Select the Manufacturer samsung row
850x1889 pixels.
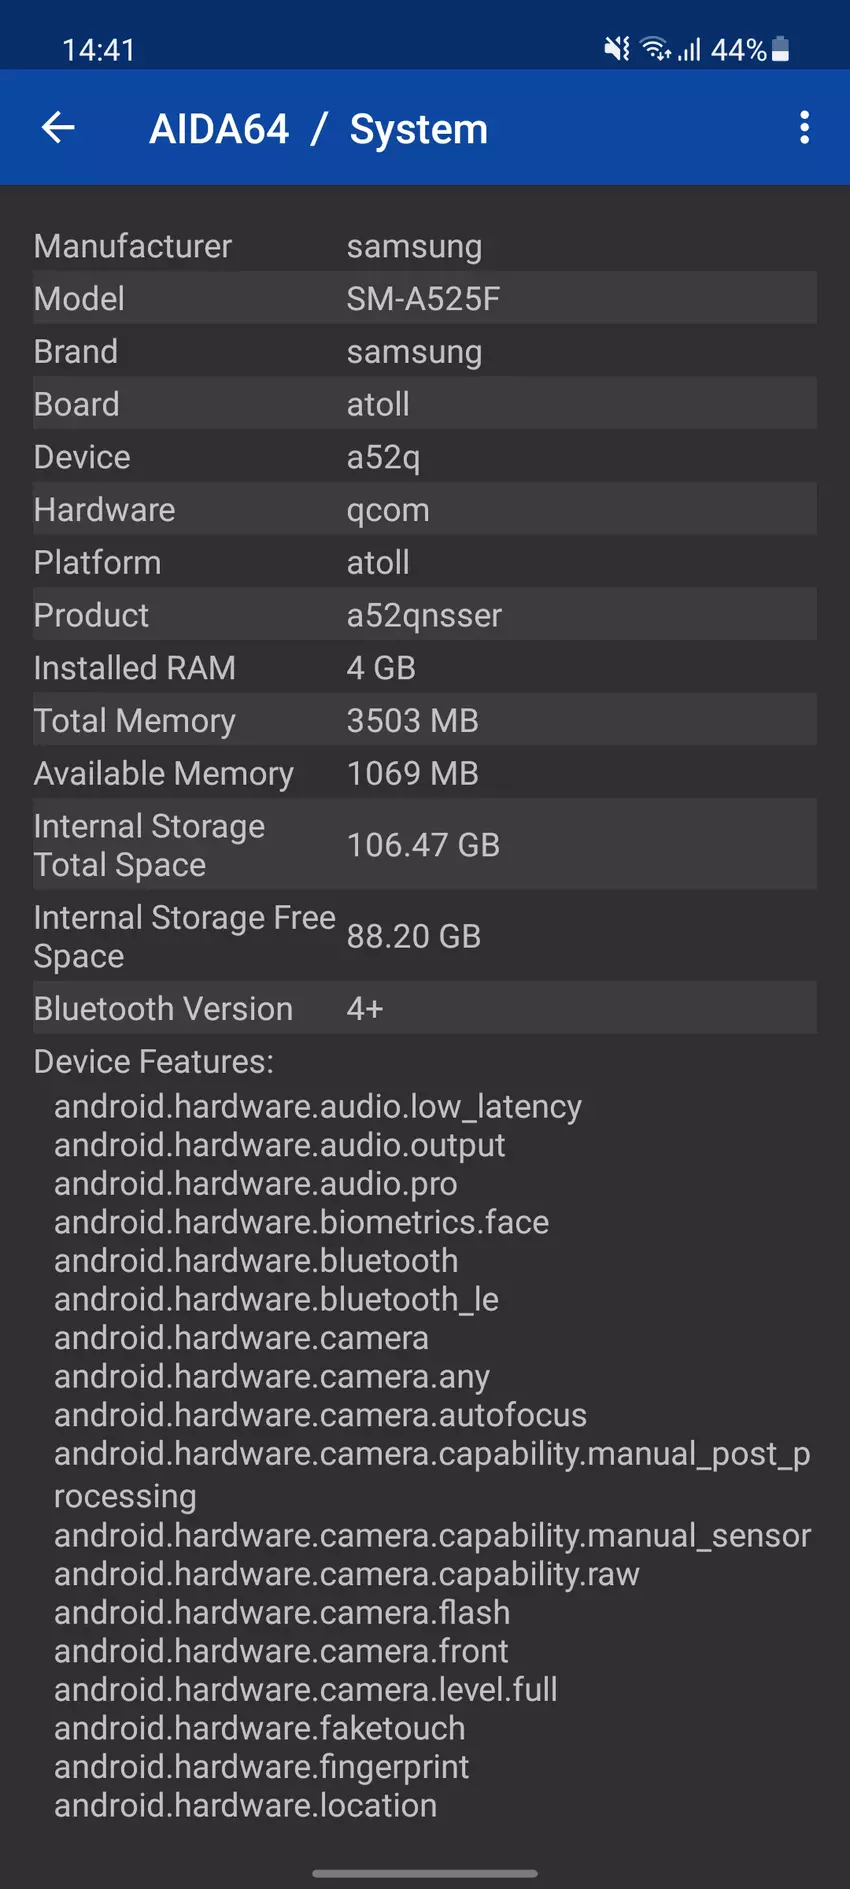click(x=424, y=246)
